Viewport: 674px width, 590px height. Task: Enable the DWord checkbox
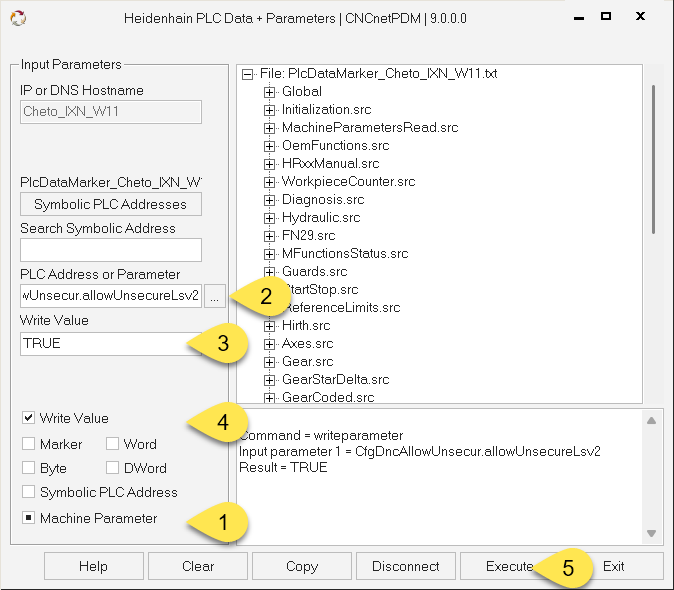113,468
